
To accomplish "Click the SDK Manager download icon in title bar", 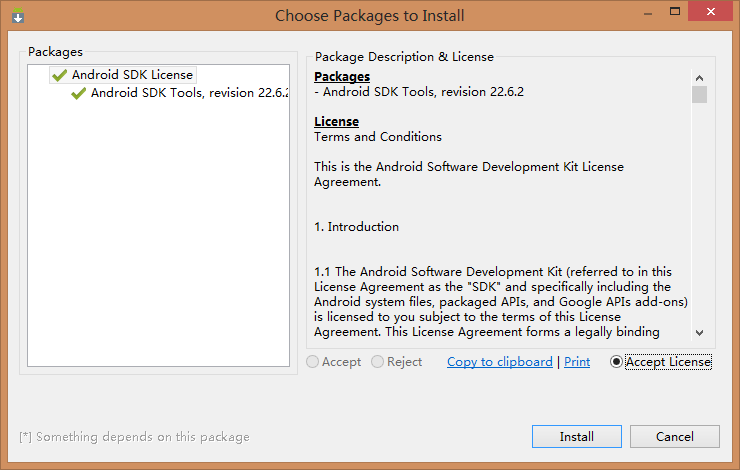I will (x=18, y=16).
